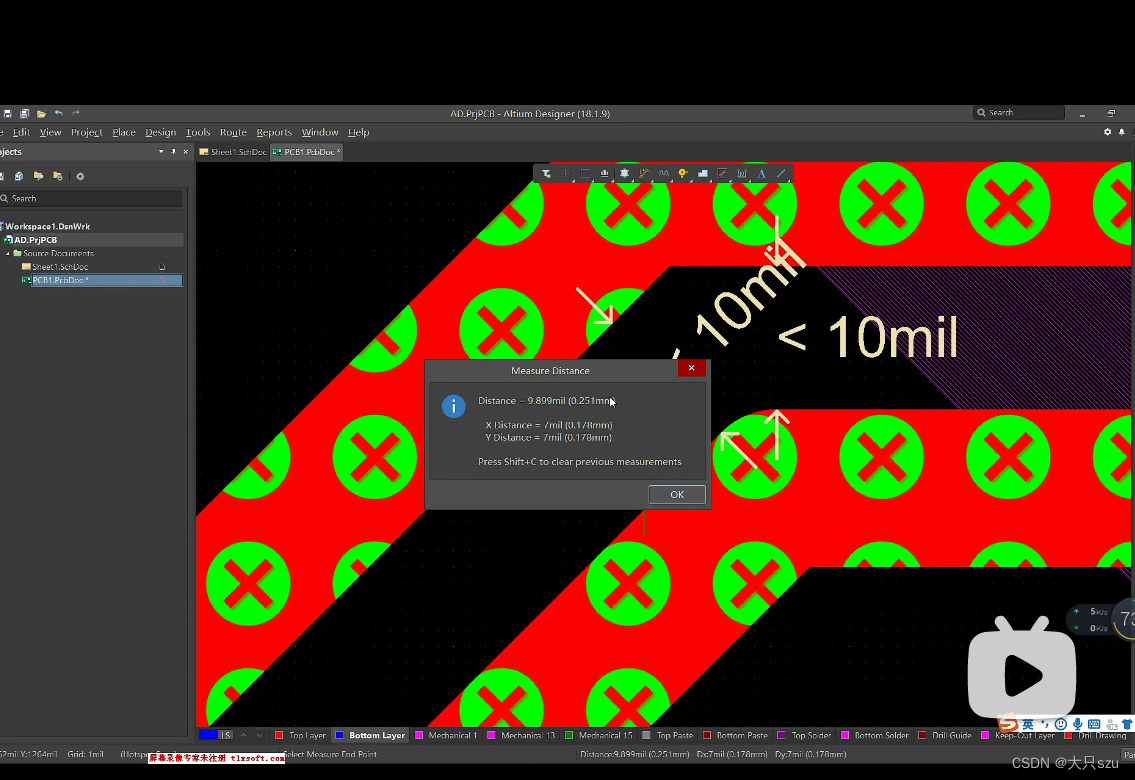The height and width of the screenshot is (780, 1135).
Task: Click the Projects panel Search field
Action: pyautogui.click(x=90, y=198)
